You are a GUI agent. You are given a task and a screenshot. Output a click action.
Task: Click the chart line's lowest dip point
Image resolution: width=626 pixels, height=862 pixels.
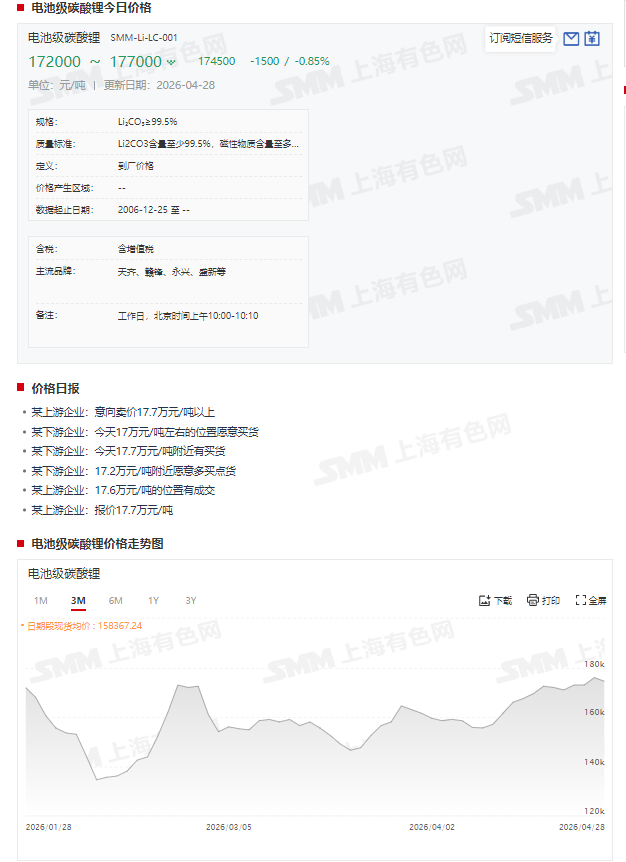pyautogui.click(x=97, y=778)
